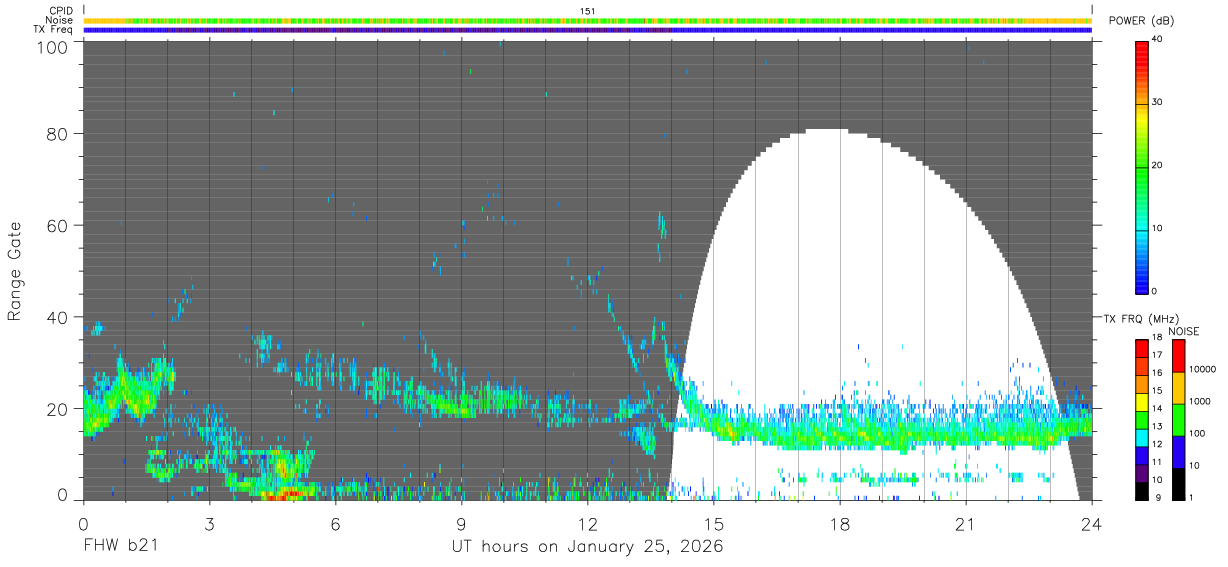This screenshot has height=567, width=1228.
Task: Click the TX FRQ (MHz) legend title
Action: pyautogui.click(x=1139, y=319)
